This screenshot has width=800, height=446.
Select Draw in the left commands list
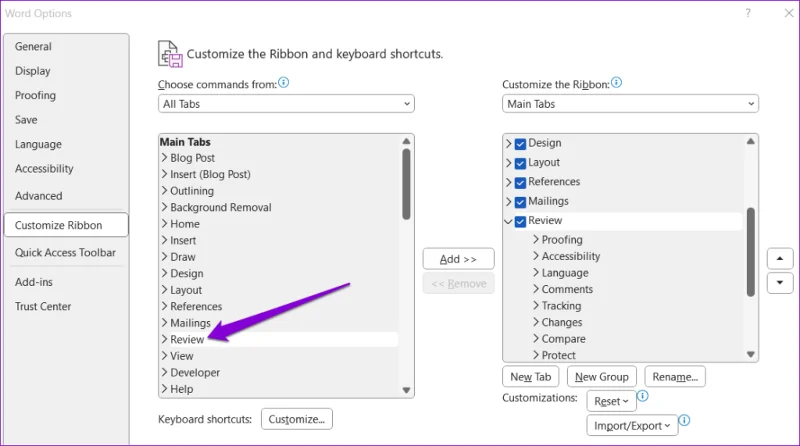183,257
